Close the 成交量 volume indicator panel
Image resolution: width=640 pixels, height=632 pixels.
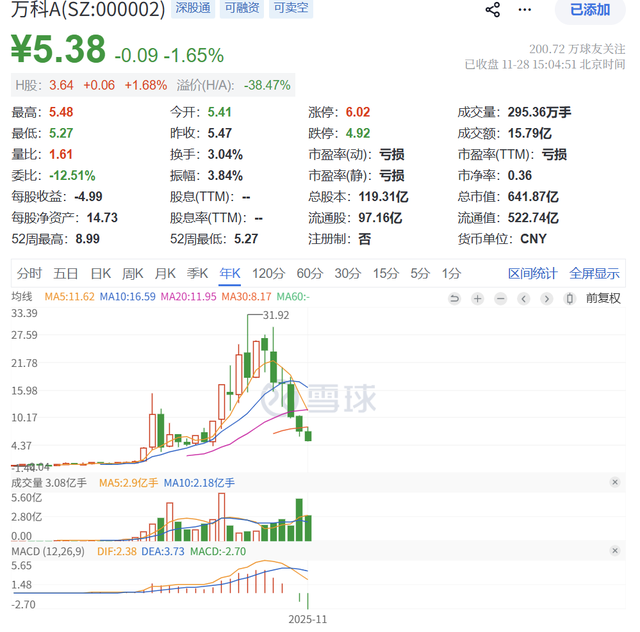point(615,482)
